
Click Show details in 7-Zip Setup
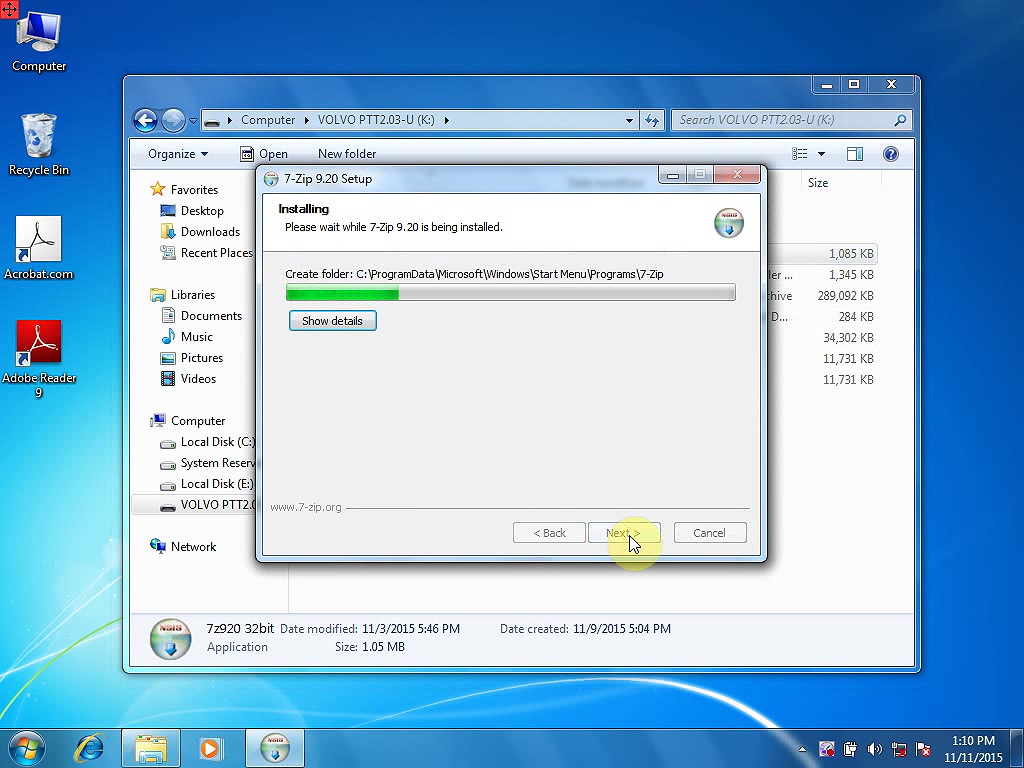(x=332, y=321)
